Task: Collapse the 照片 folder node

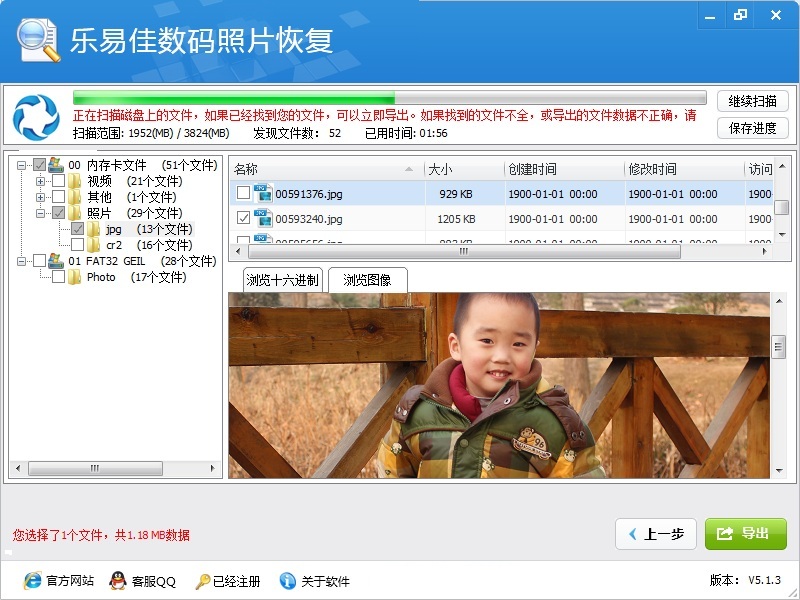Action: tap(40, 213)
